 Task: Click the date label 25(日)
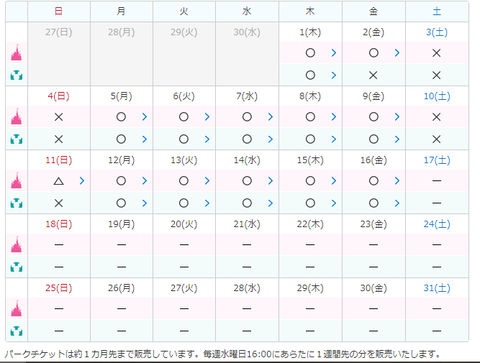point(59,288)
